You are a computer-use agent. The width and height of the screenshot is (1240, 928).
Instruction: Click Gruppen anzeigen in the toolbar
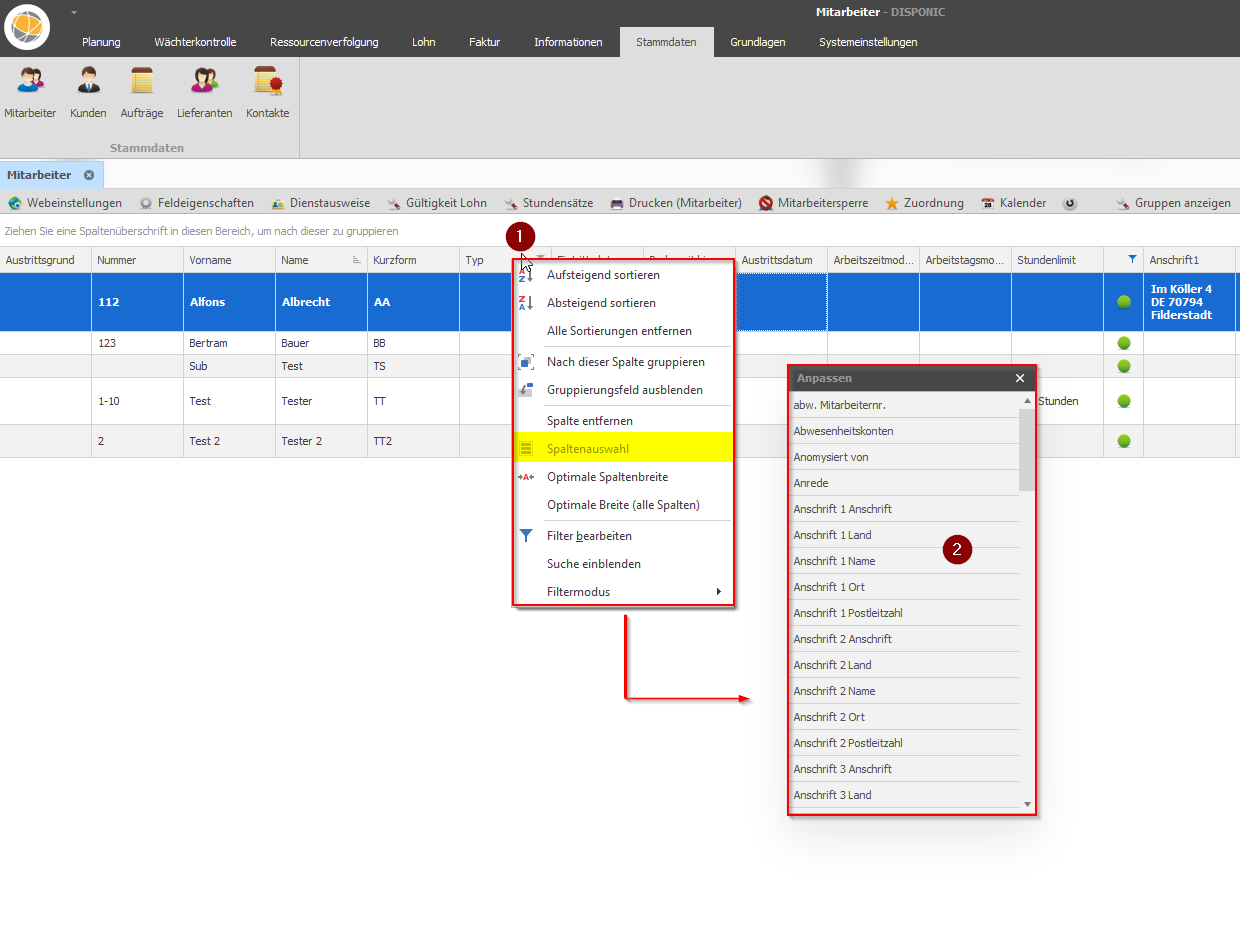[1173, 203]
